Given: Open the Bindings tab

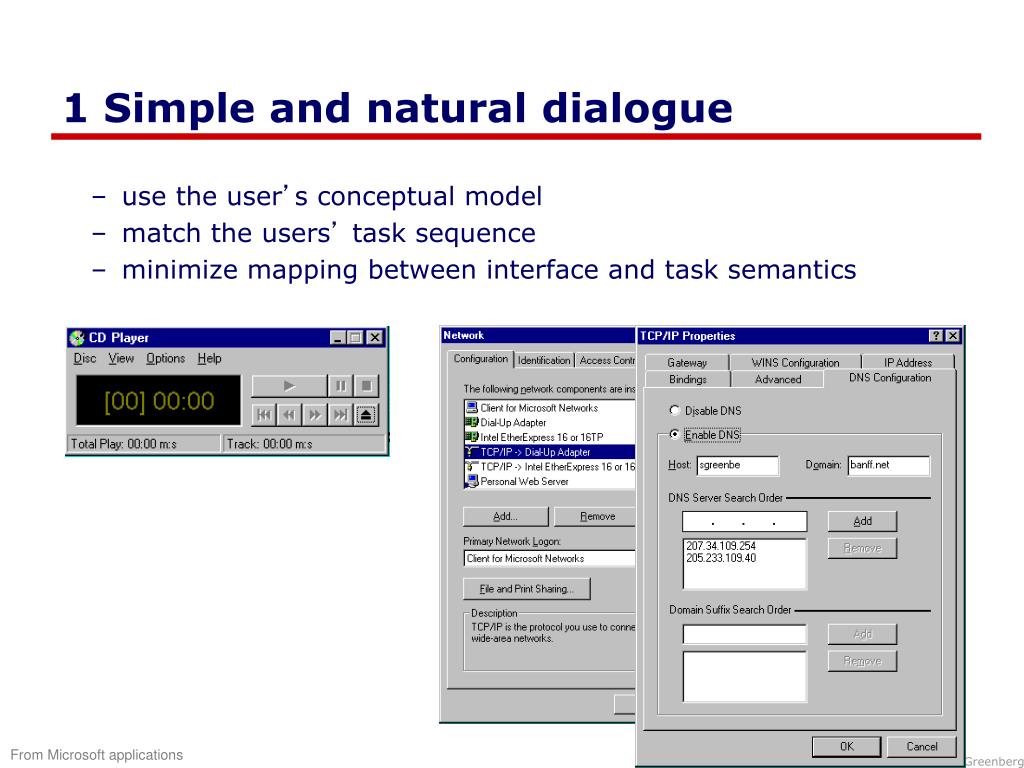Looking at the screenshot, I should click(688, 379).
